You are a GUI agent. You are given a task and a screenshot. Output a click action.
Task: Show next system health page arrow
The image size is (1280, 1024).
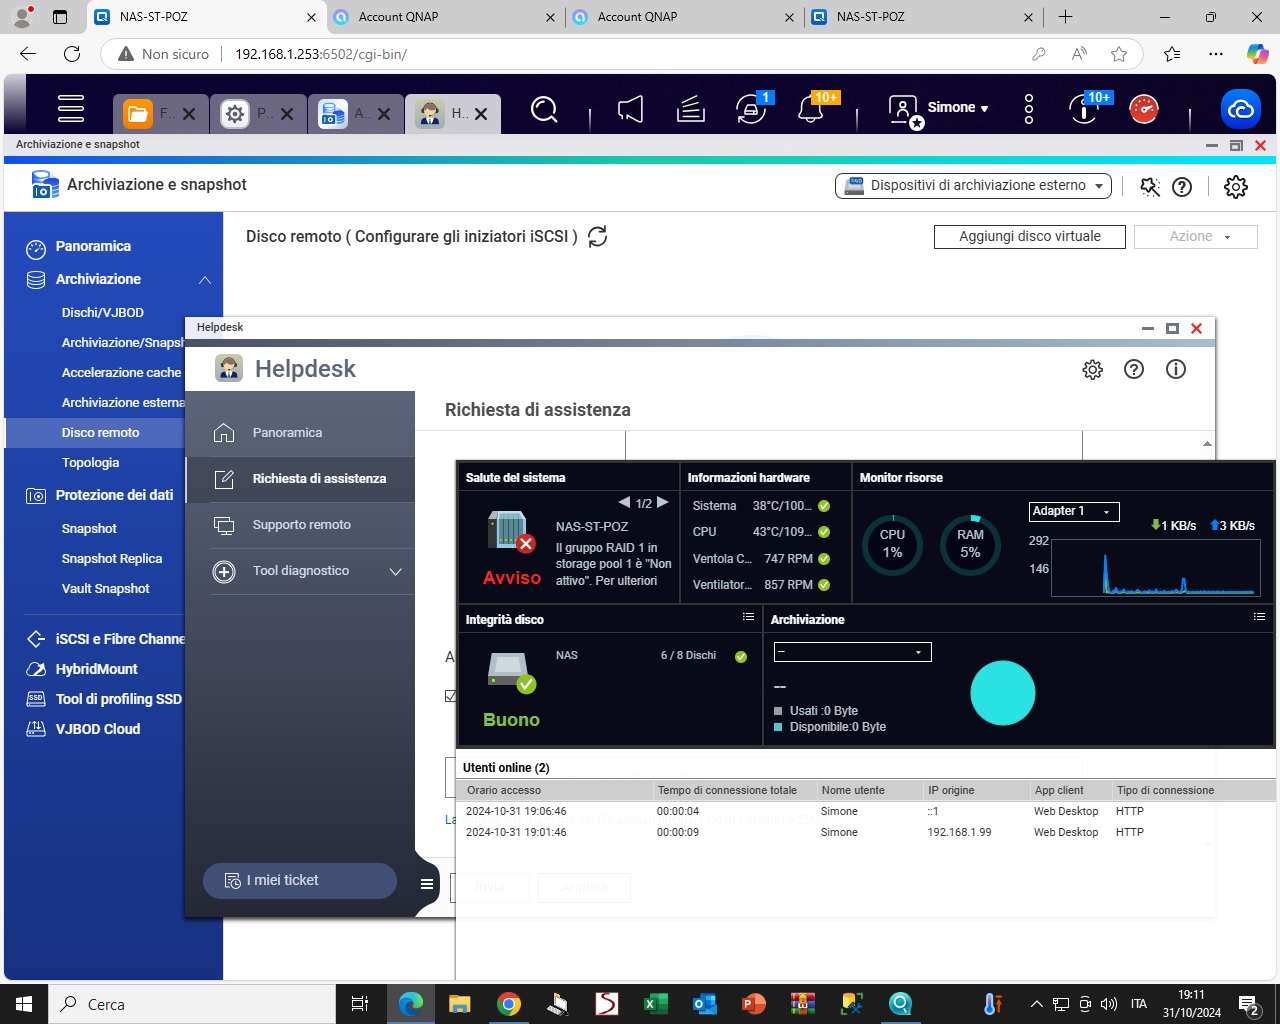pyautogui.click(x=663, y=502)
